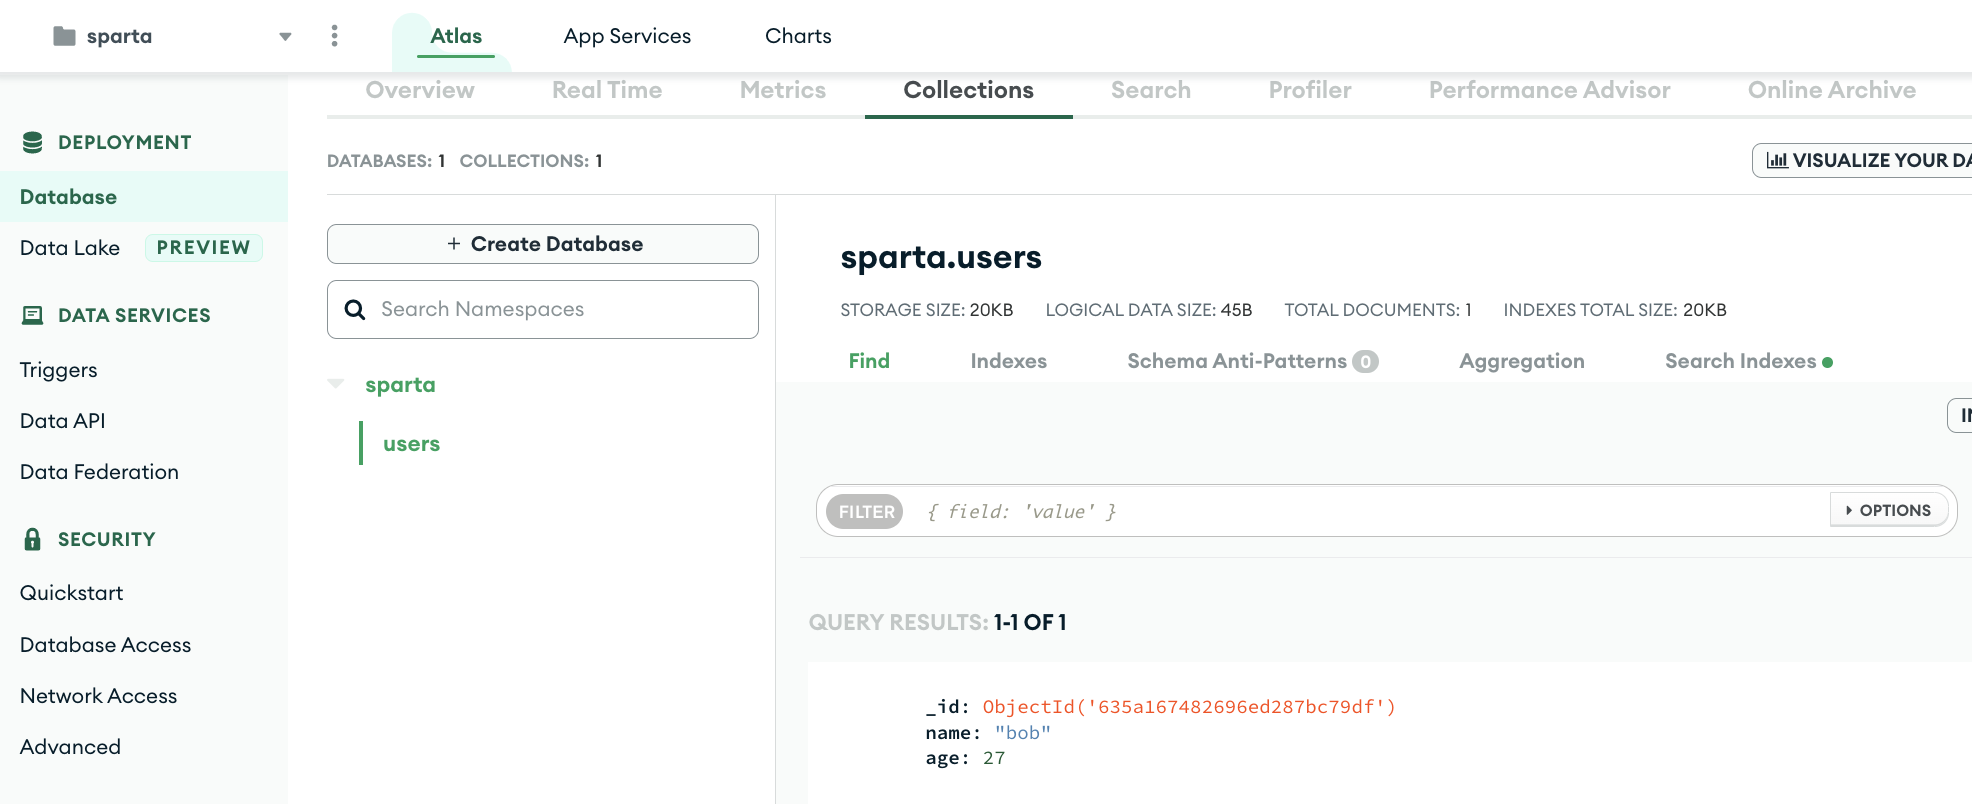
Task: Open Triggers in the sidebar
Action: (59, 370)
